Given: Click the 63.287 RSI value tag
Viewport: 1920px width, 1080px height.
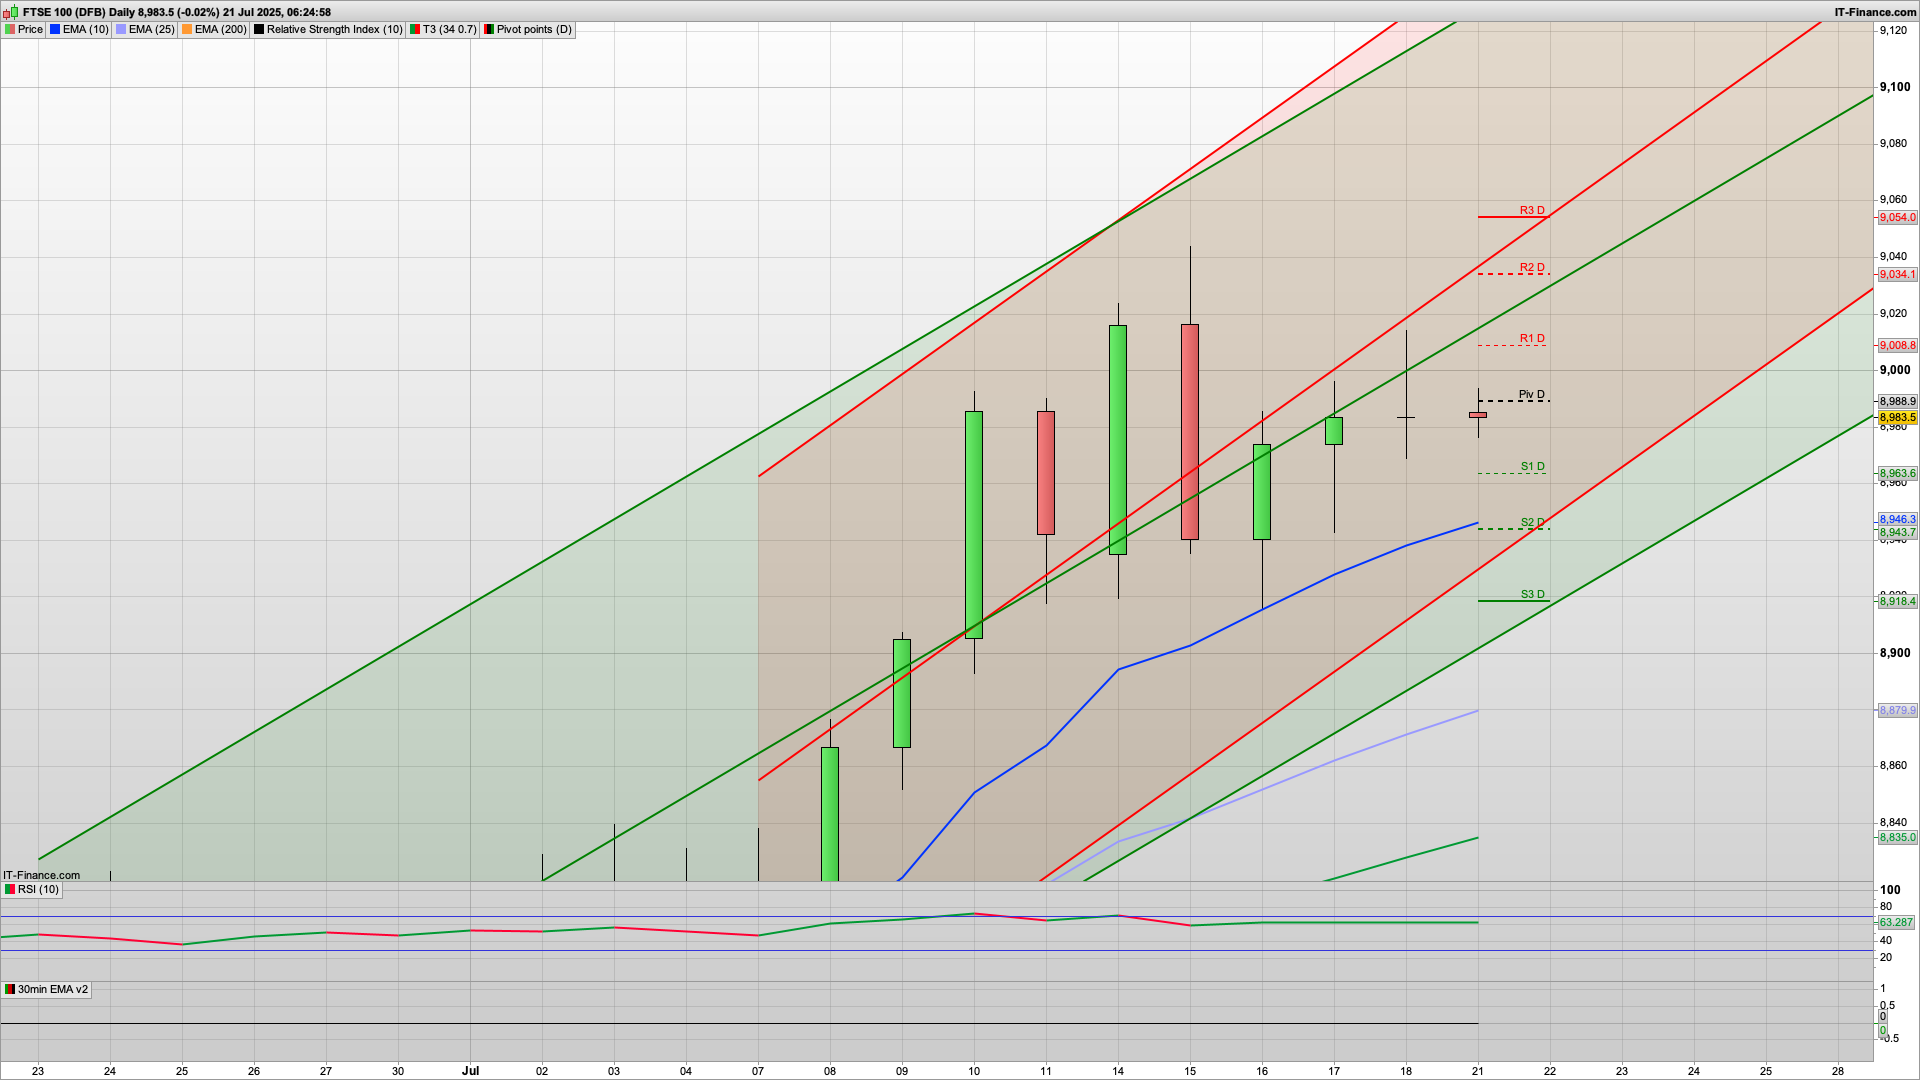Looking at the screenshot, I should 1896,923.
